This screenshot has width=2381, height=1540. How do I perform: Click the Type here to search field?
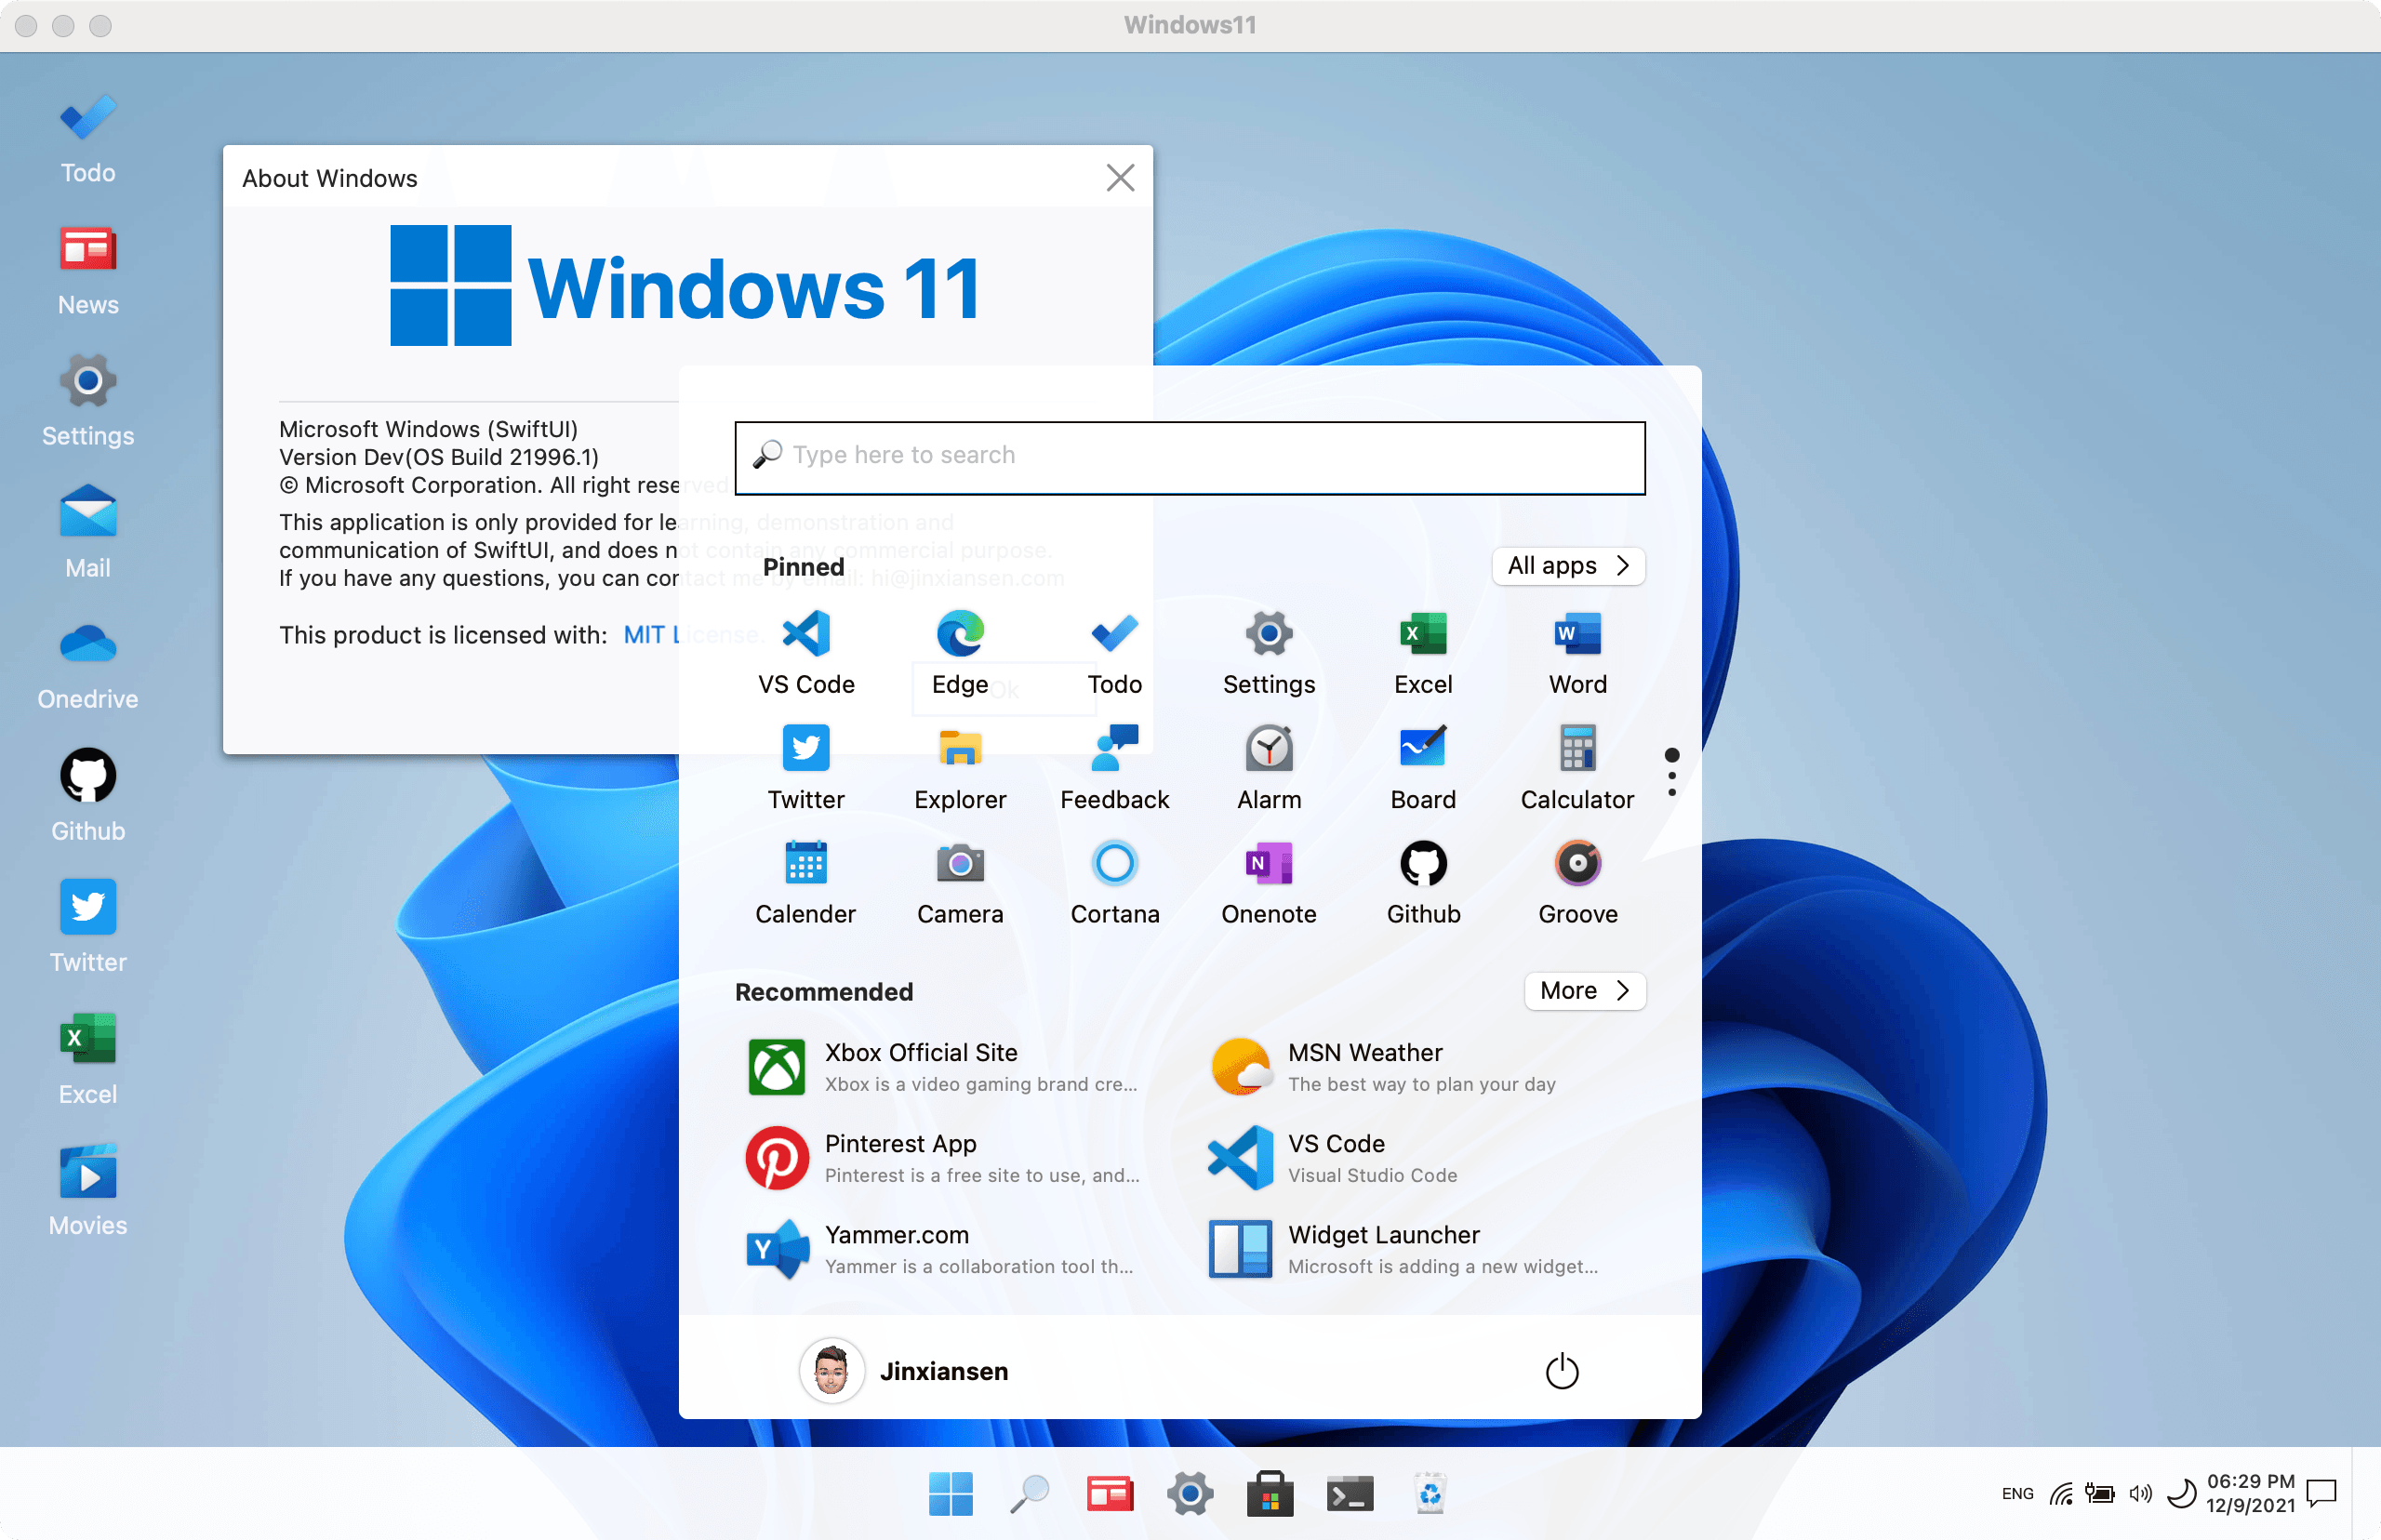[x=1189, y=457]
